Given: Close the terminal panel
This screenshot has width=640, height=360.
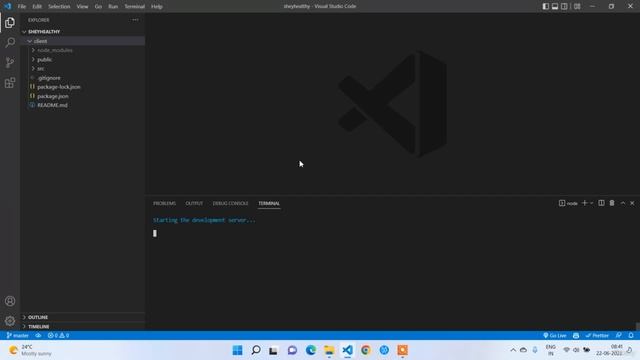Looking at the screenshot, I should (x=632, y=203).
